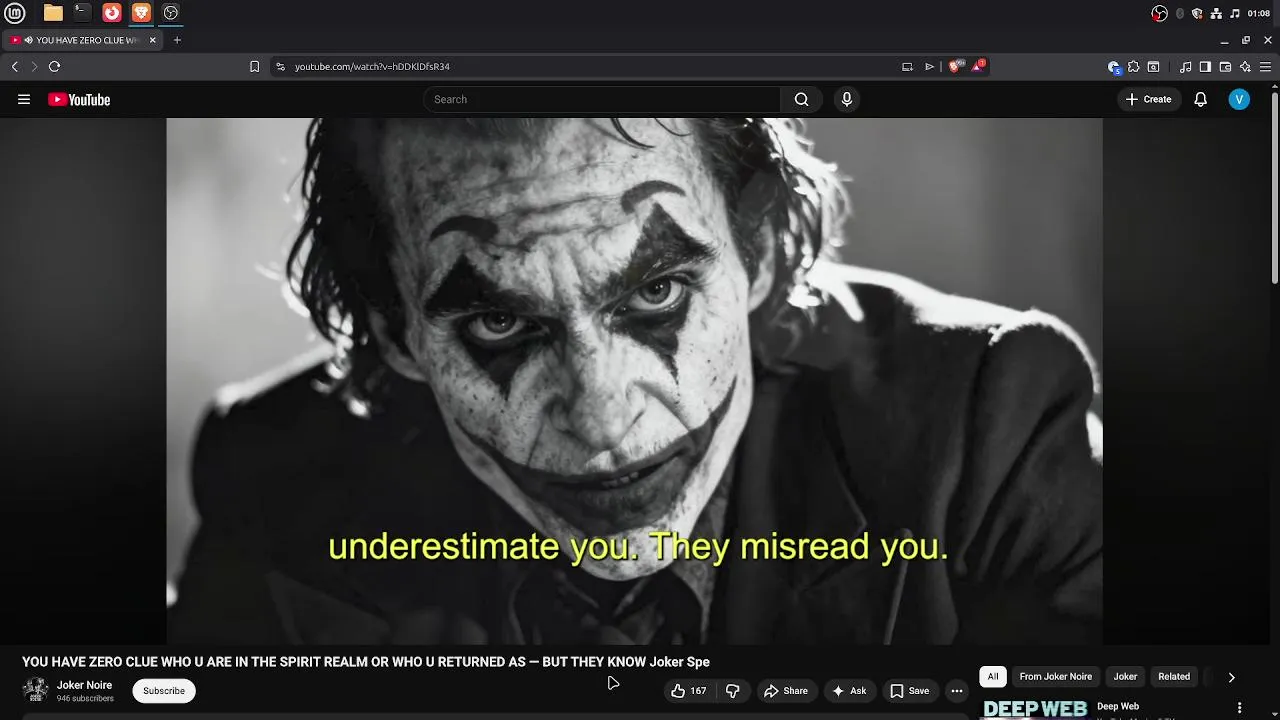This screenshot has width=1280, height=720.
Task: Open YouTube notifications bell
Action: (1201, 99)
